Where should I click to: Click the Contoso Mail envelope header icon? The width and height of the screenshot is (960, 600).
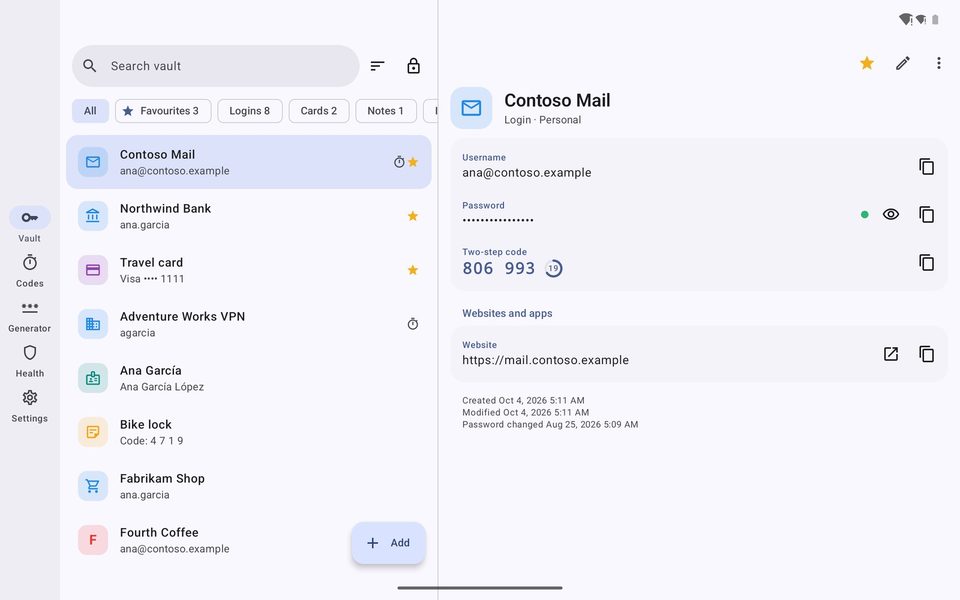click(471, 108)
